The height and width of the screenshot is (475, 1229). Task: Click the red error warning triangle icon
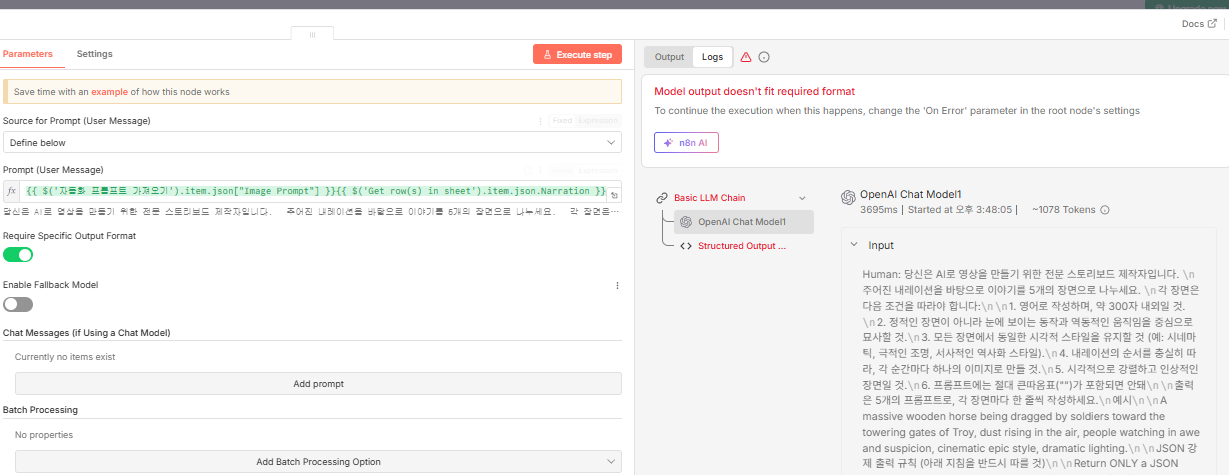[x=746, y=57]
